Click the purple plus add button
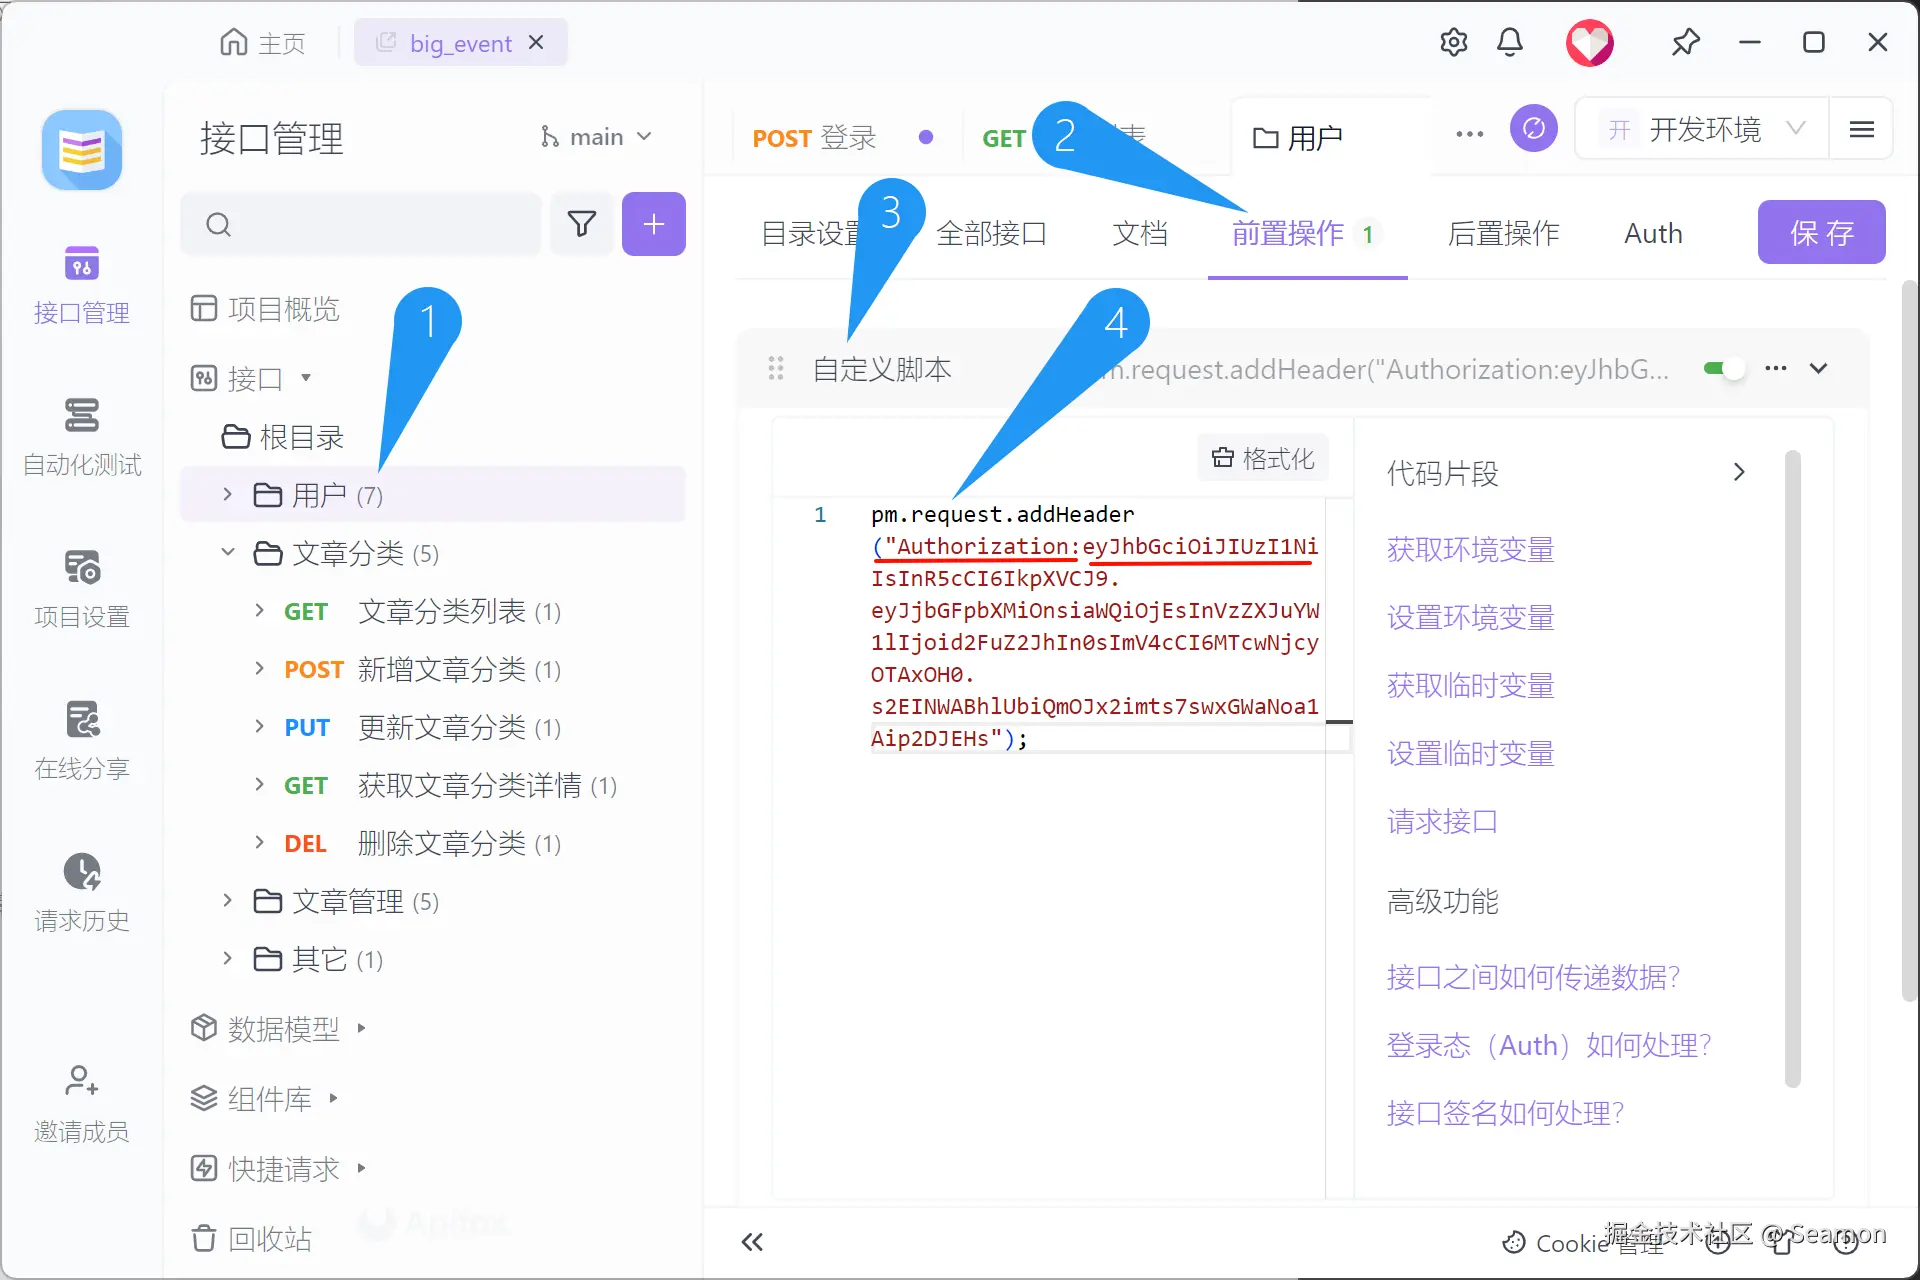 pos(653,224)
